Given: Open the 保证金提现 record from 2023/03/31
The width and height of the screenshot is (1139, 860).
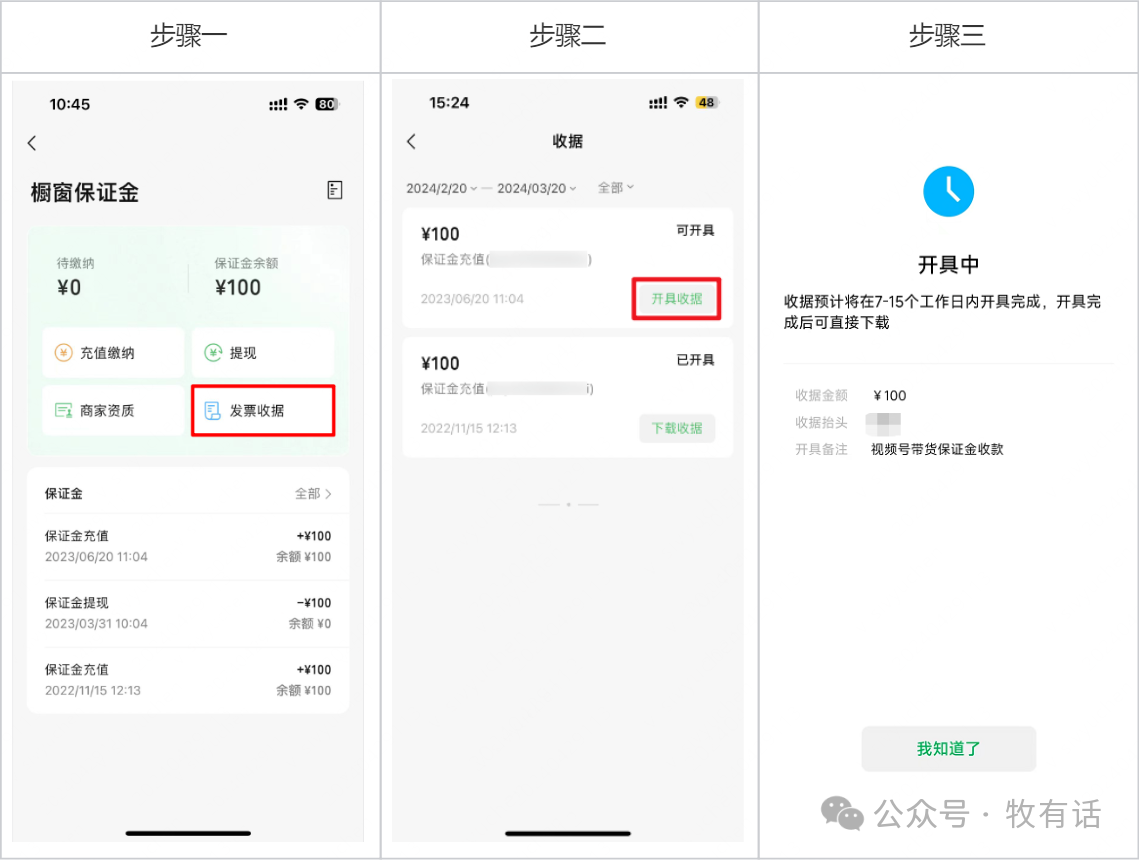Looking at the screenshot, I should coord(188,614).
